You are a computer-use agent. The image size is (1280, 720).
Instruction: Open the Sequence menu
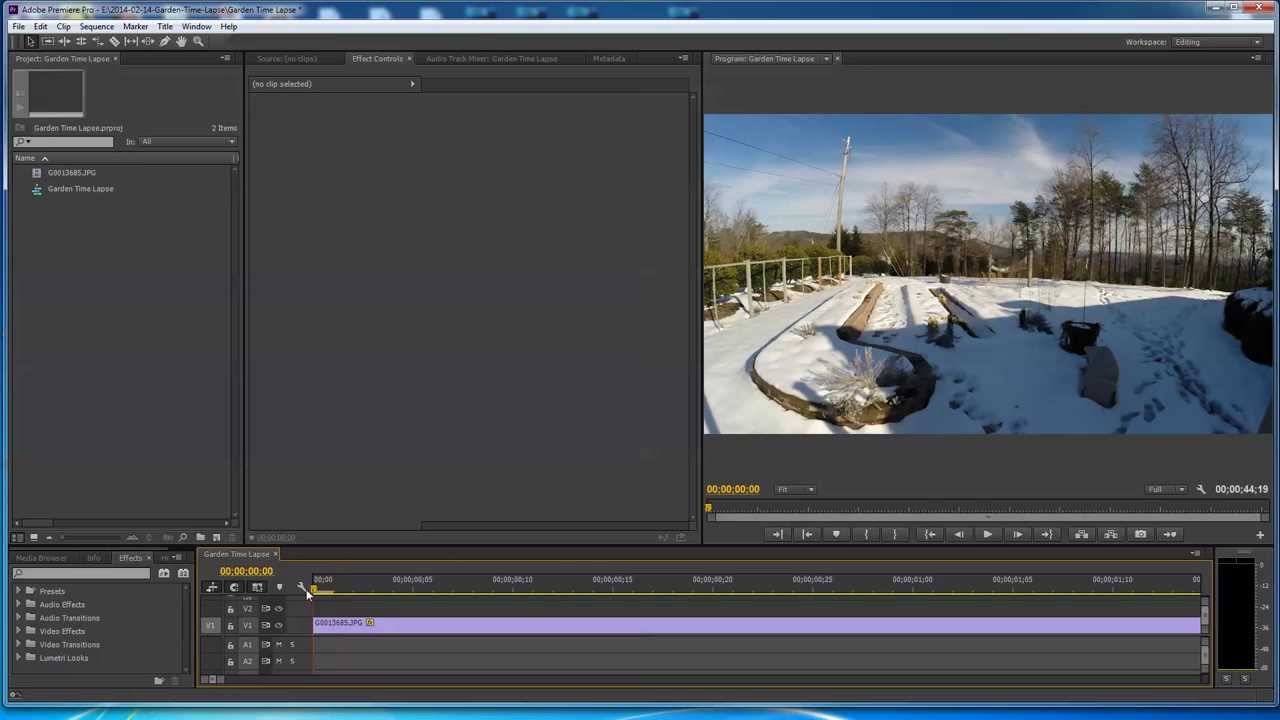tap(96, 26)
